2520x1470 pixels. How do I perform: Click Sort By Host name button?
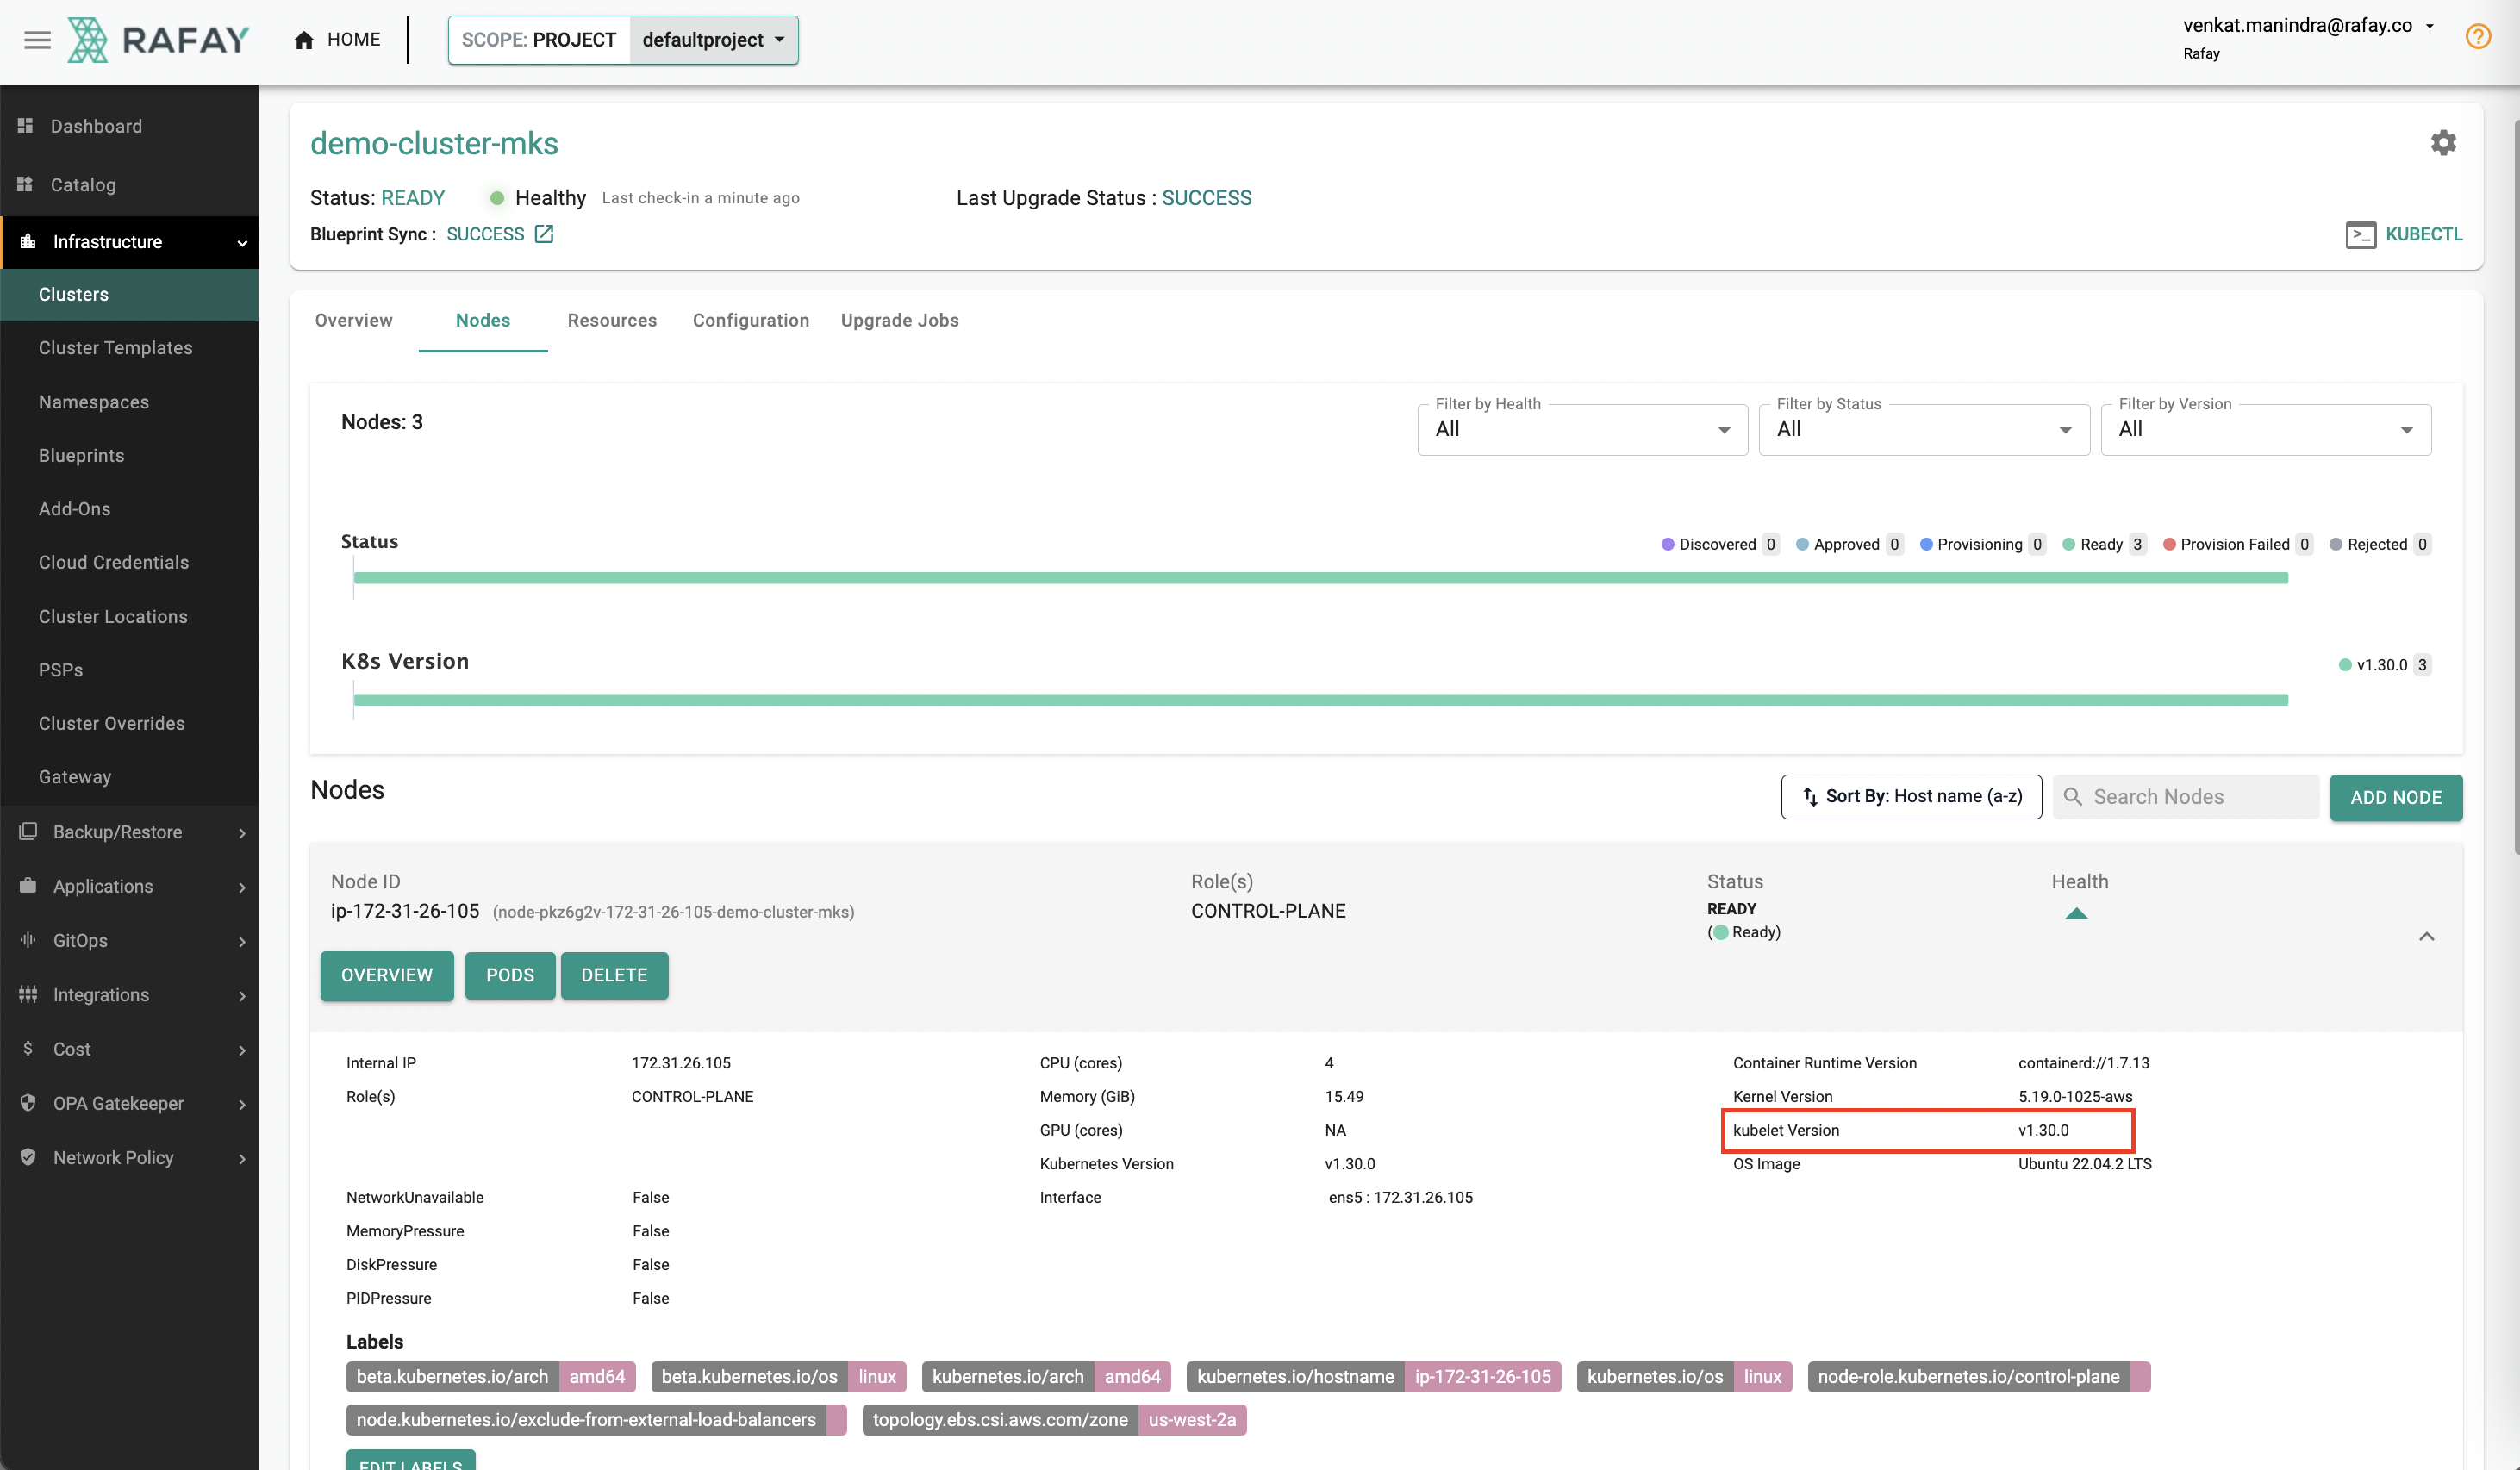(1911, 797)
